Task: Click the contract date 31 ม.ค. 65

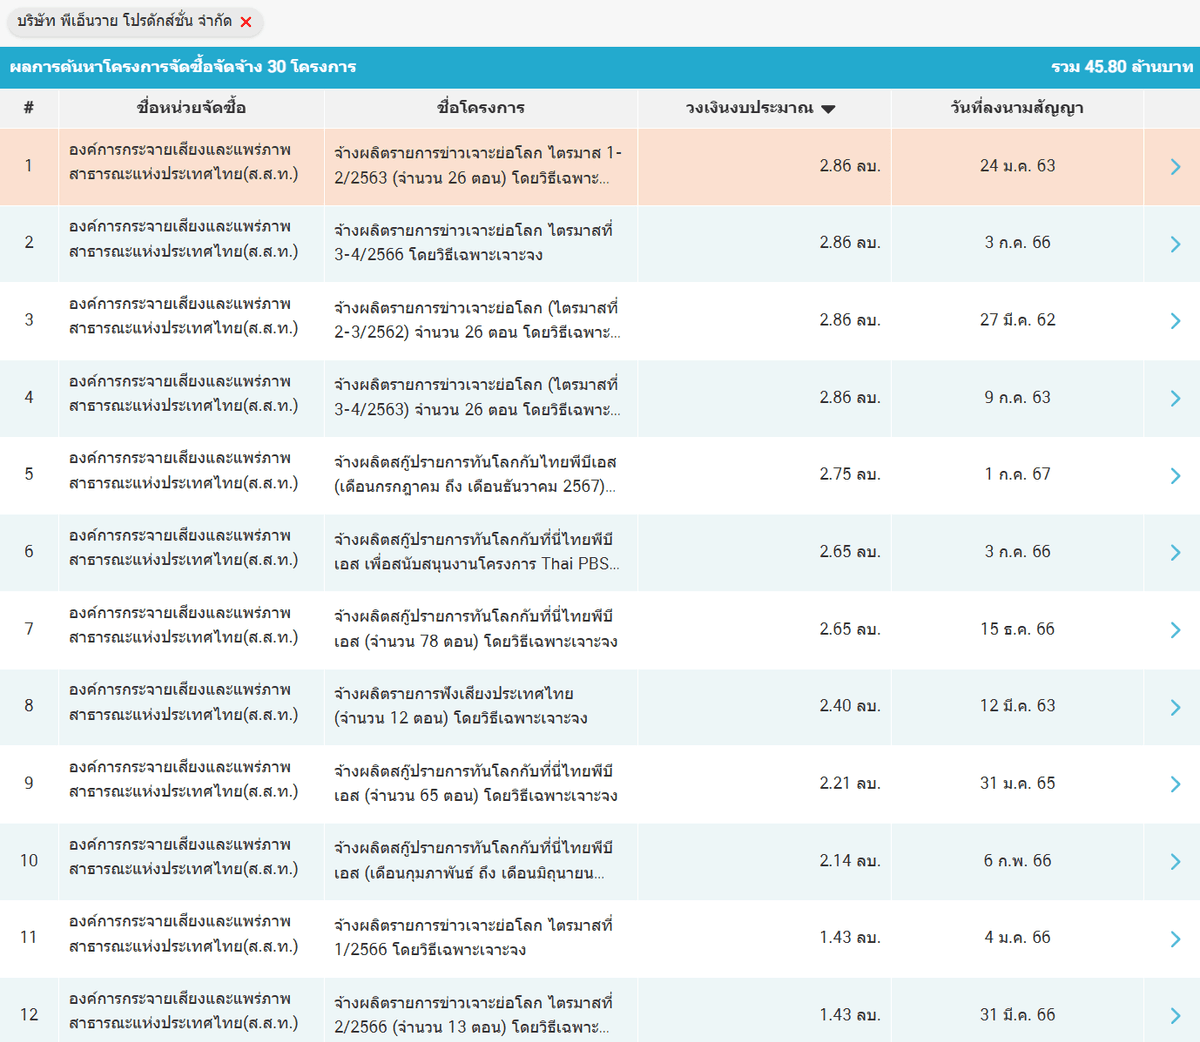Action: 1018,783
